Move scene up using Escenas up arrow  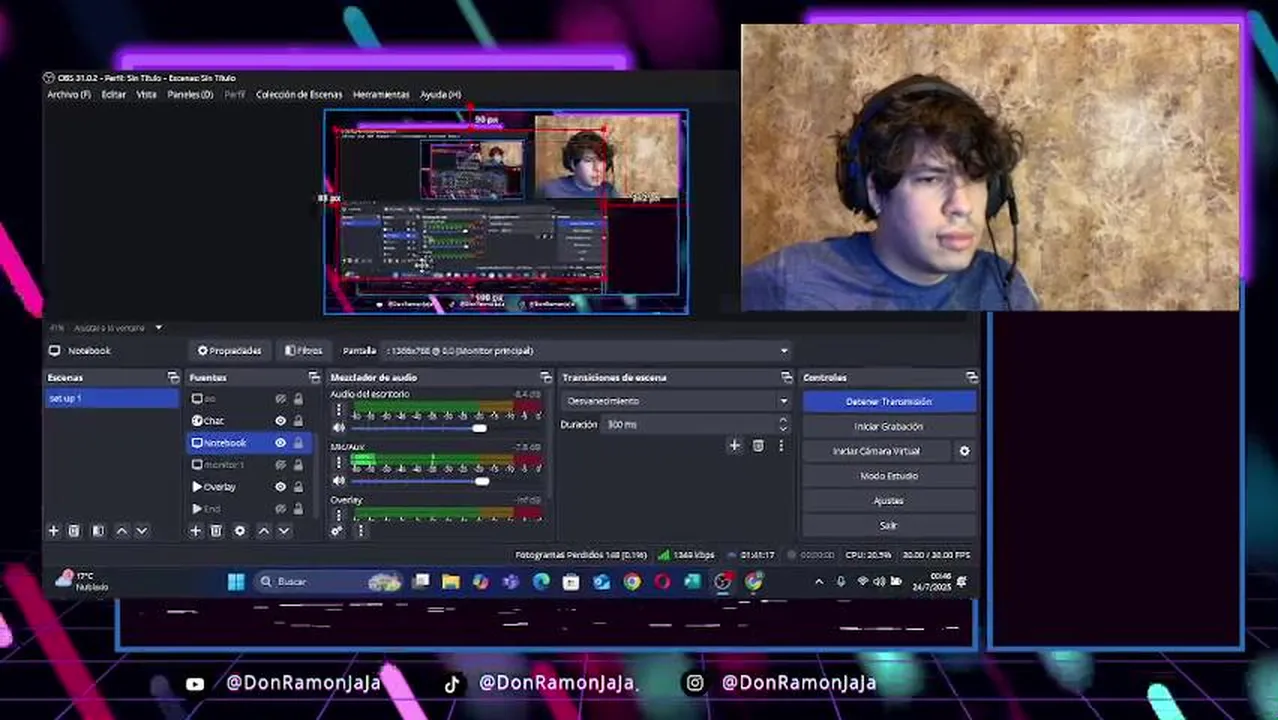(x=122, y=531)
